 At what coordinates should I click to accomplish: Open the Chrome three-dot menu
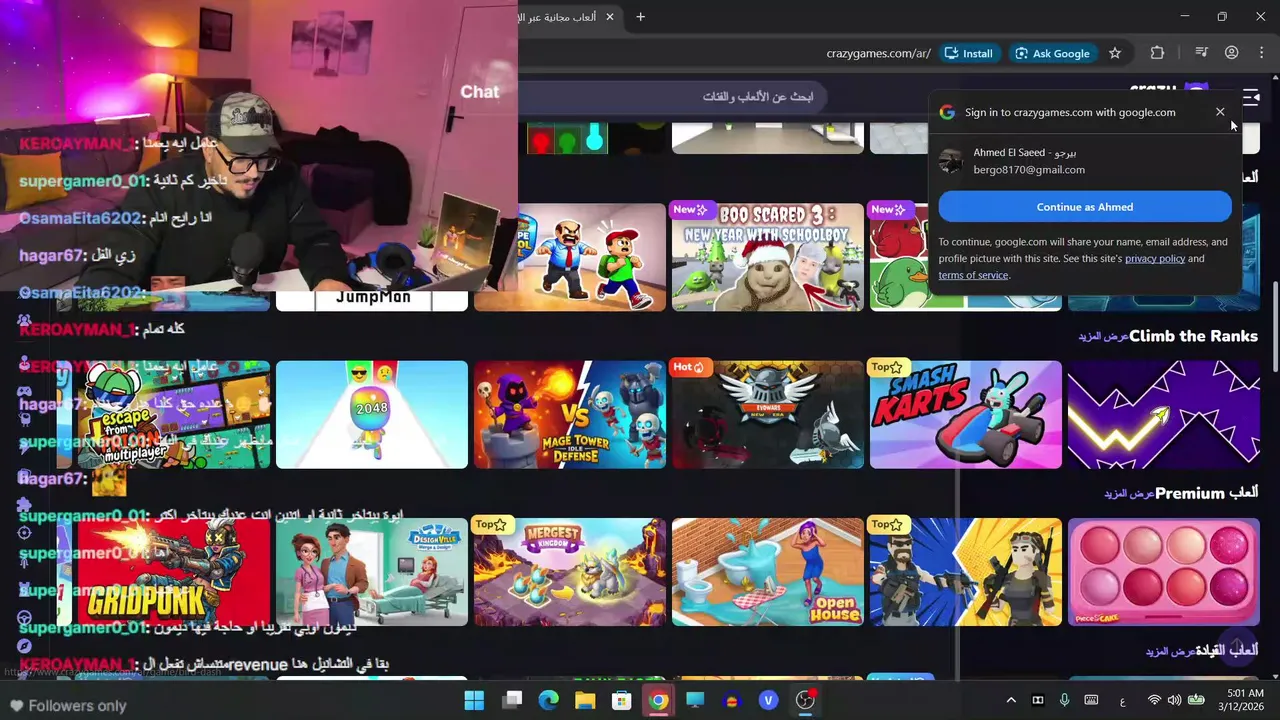pyautogui.click(x=1262, y=53)
